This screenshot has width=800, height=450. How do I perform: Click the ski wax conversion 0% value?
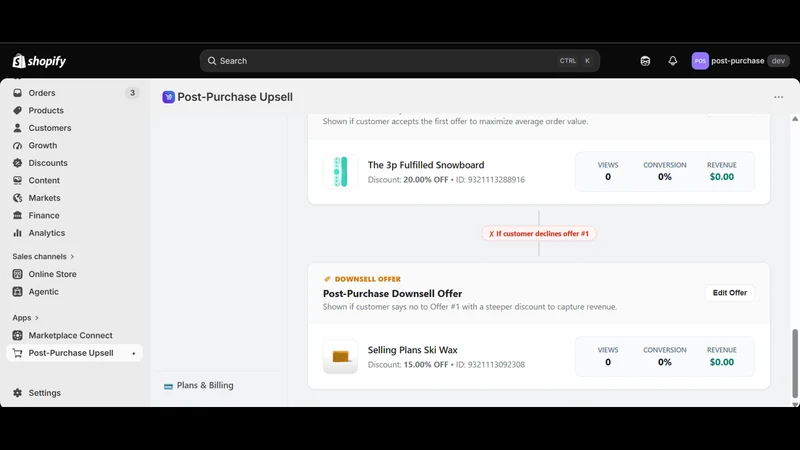665,362
